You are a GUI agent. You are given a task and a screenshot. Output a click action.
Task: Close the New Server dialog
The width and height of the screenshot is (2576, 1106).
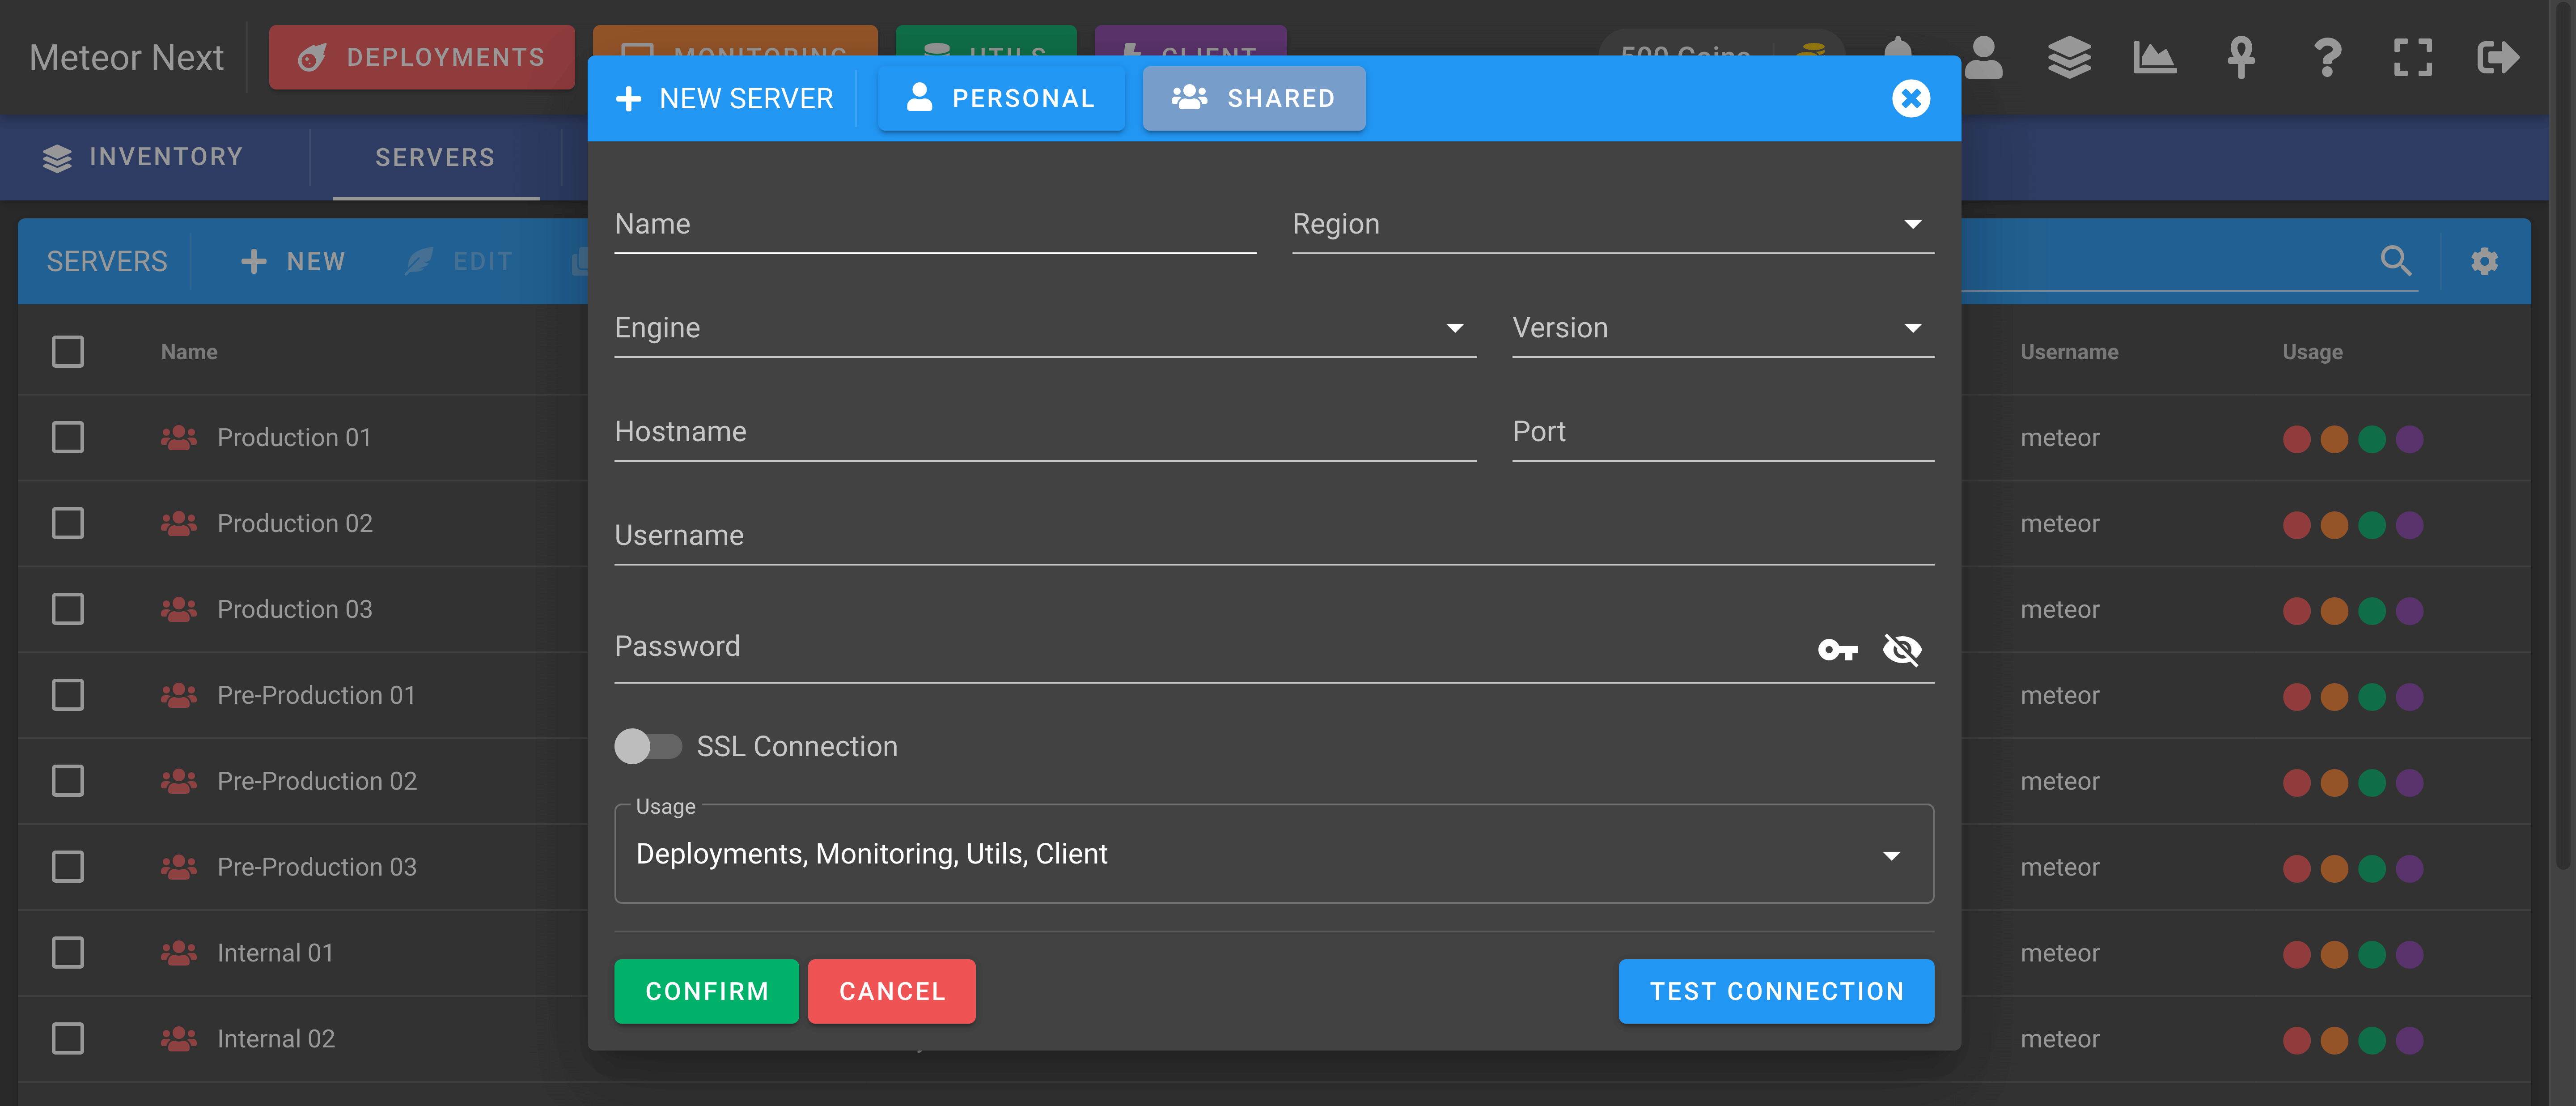1910,98
